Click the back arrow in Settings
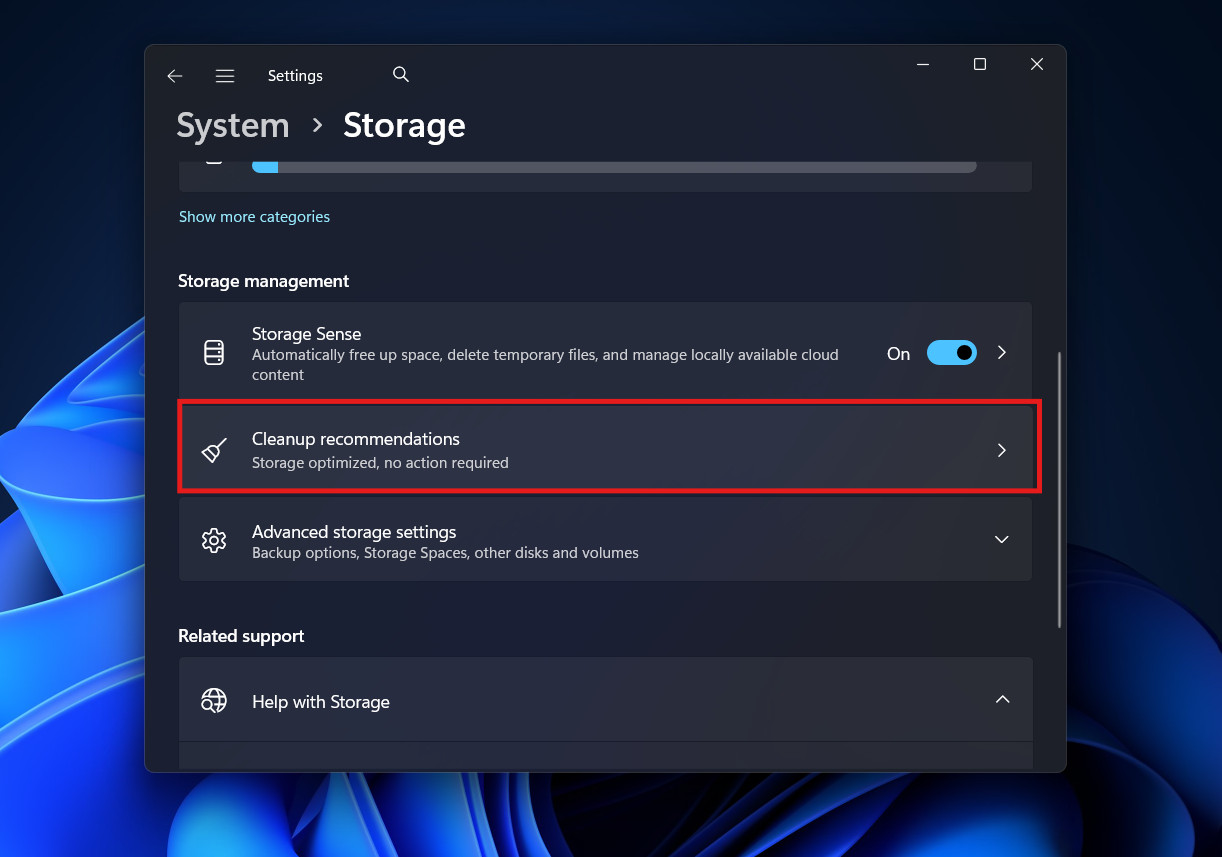The image size is (1222, 857). point(175,75)
